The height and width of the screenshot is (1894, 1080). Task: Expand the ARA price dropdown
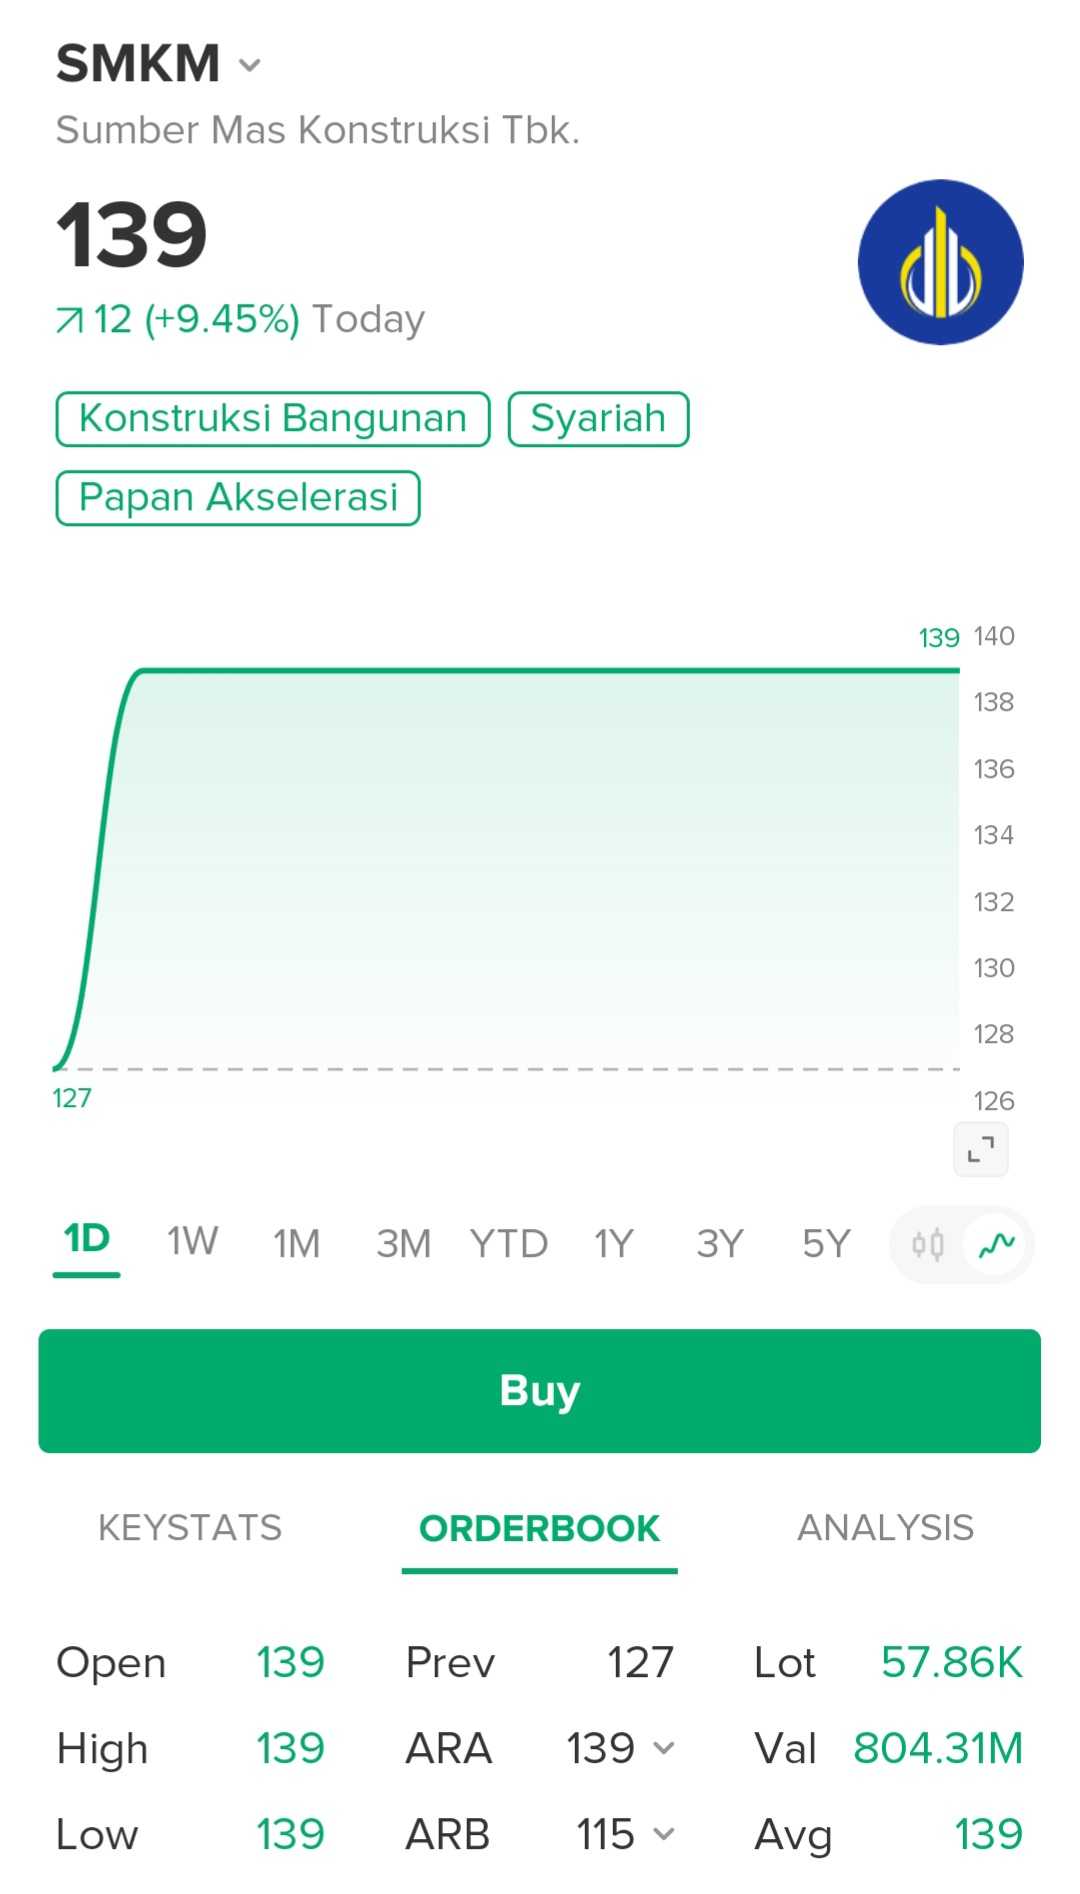click(664, 1748)
